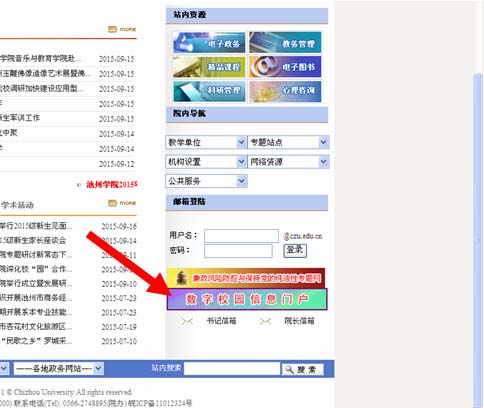Image resolution: width=484 pixels, height=408 pixels.
Task: Click the 用户名 input field
Action: 241,236
